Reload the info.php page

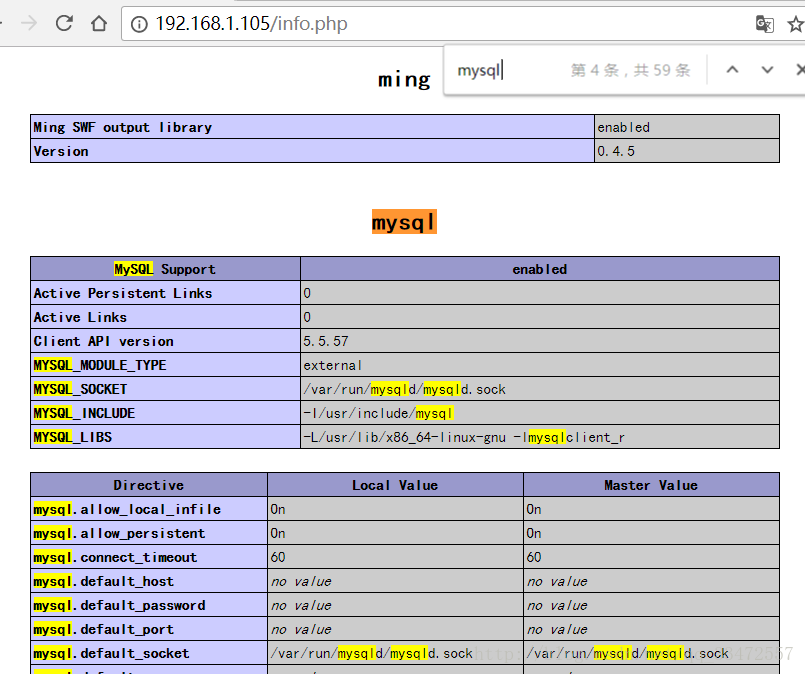click(x=64, y=24)
